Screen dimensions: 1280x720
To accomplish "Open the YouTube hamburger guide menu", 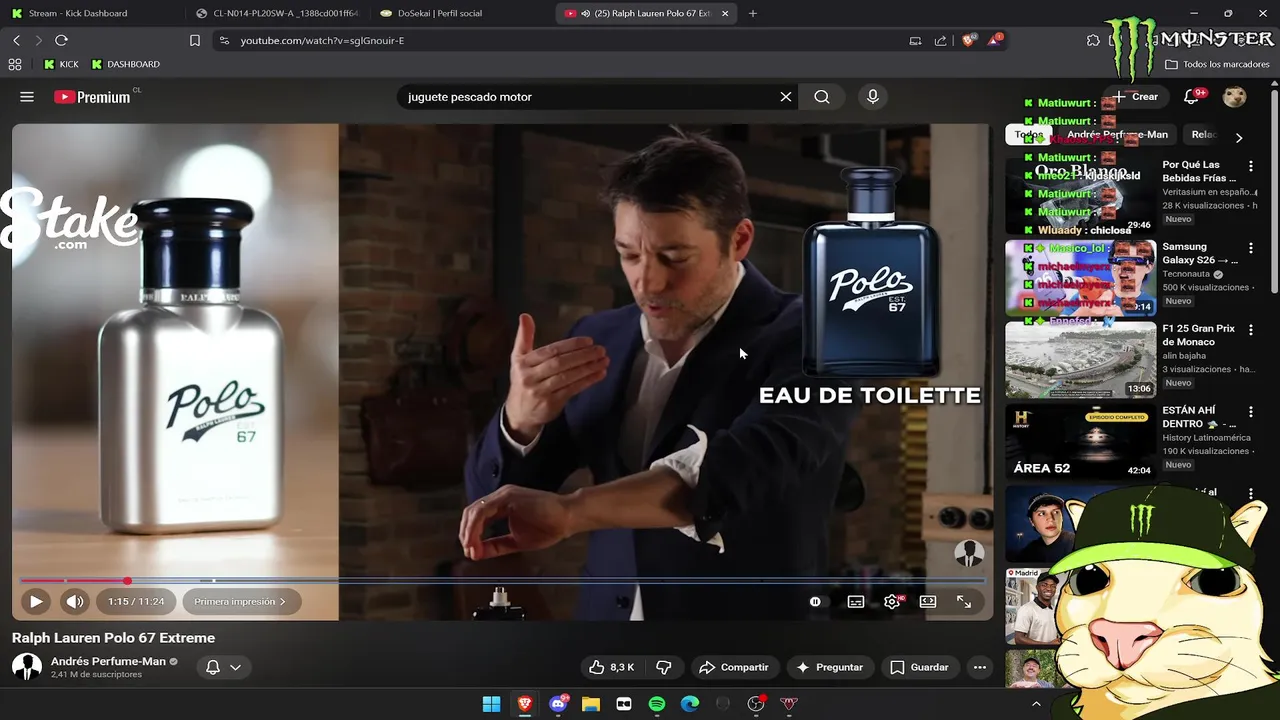I will [27, 97].
